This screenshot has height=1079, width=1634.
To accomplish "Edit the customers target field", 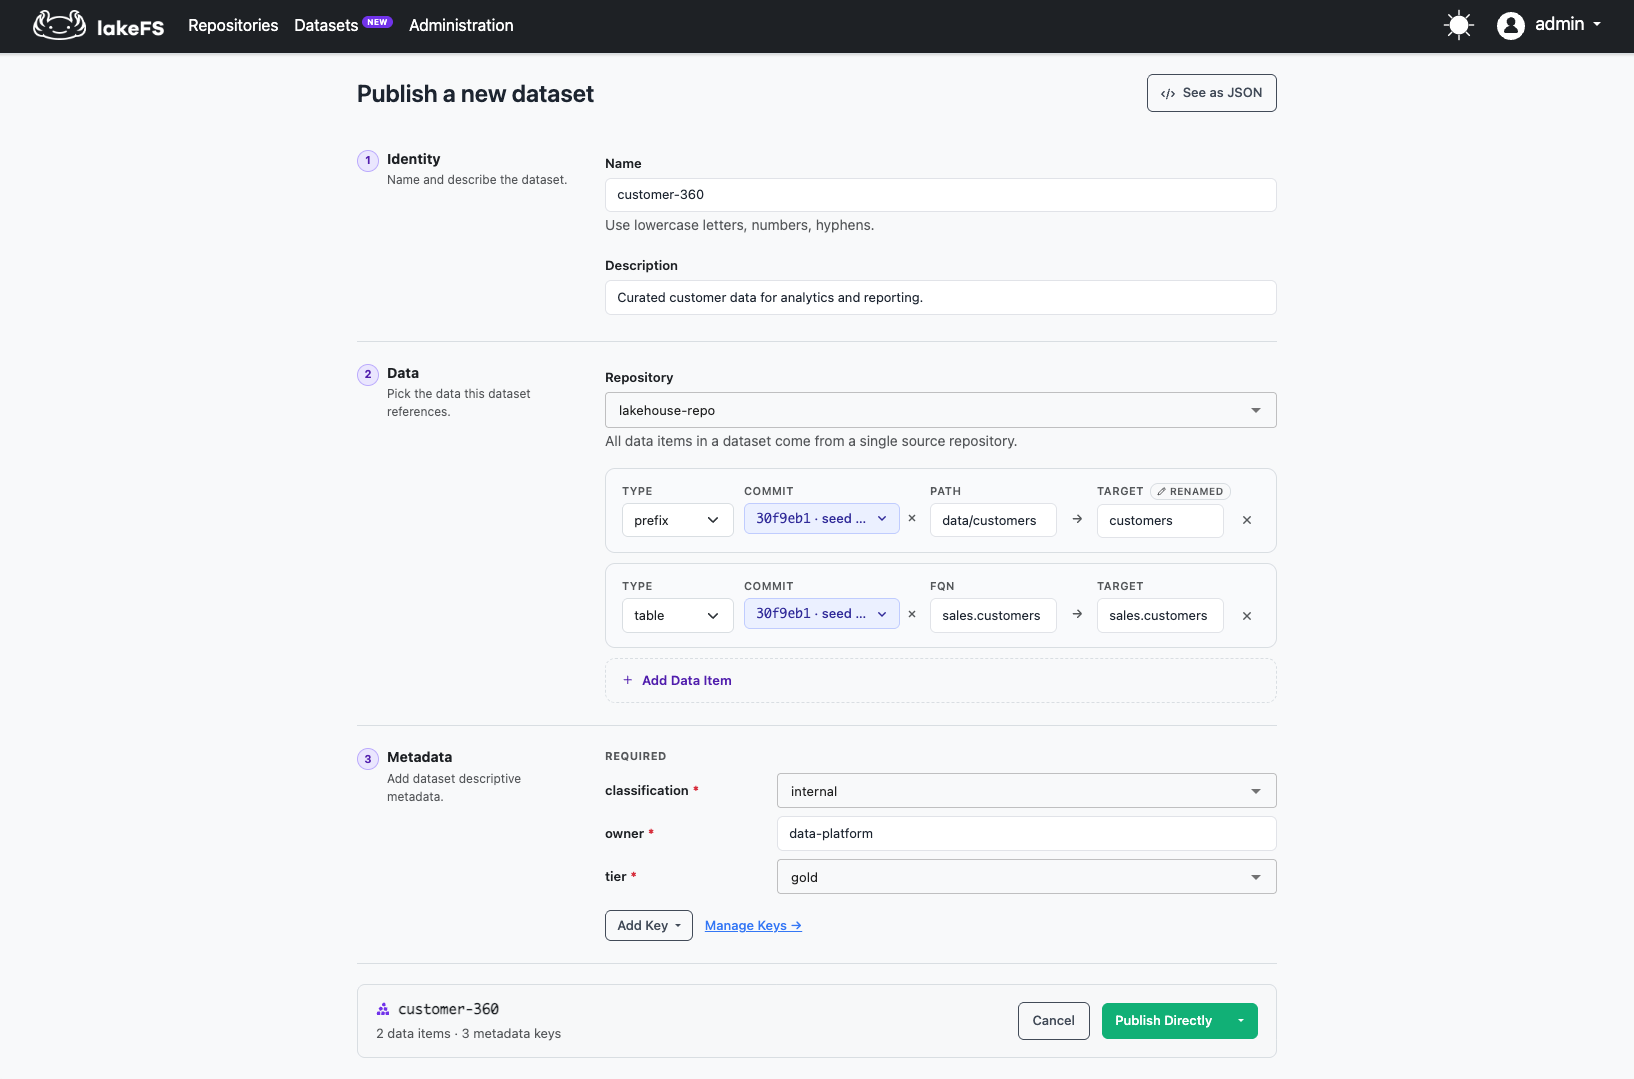I will (1160, 520).
